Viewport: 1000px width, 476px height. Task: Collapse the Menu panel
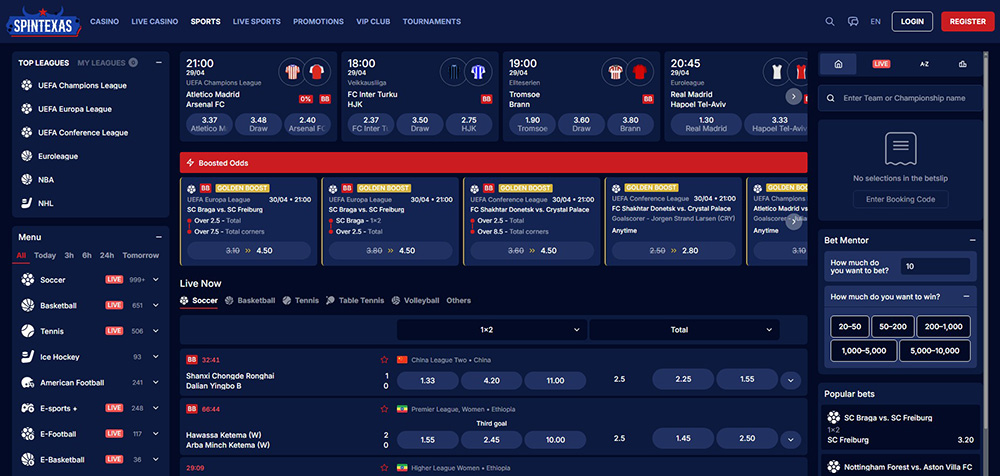(159, 237)
